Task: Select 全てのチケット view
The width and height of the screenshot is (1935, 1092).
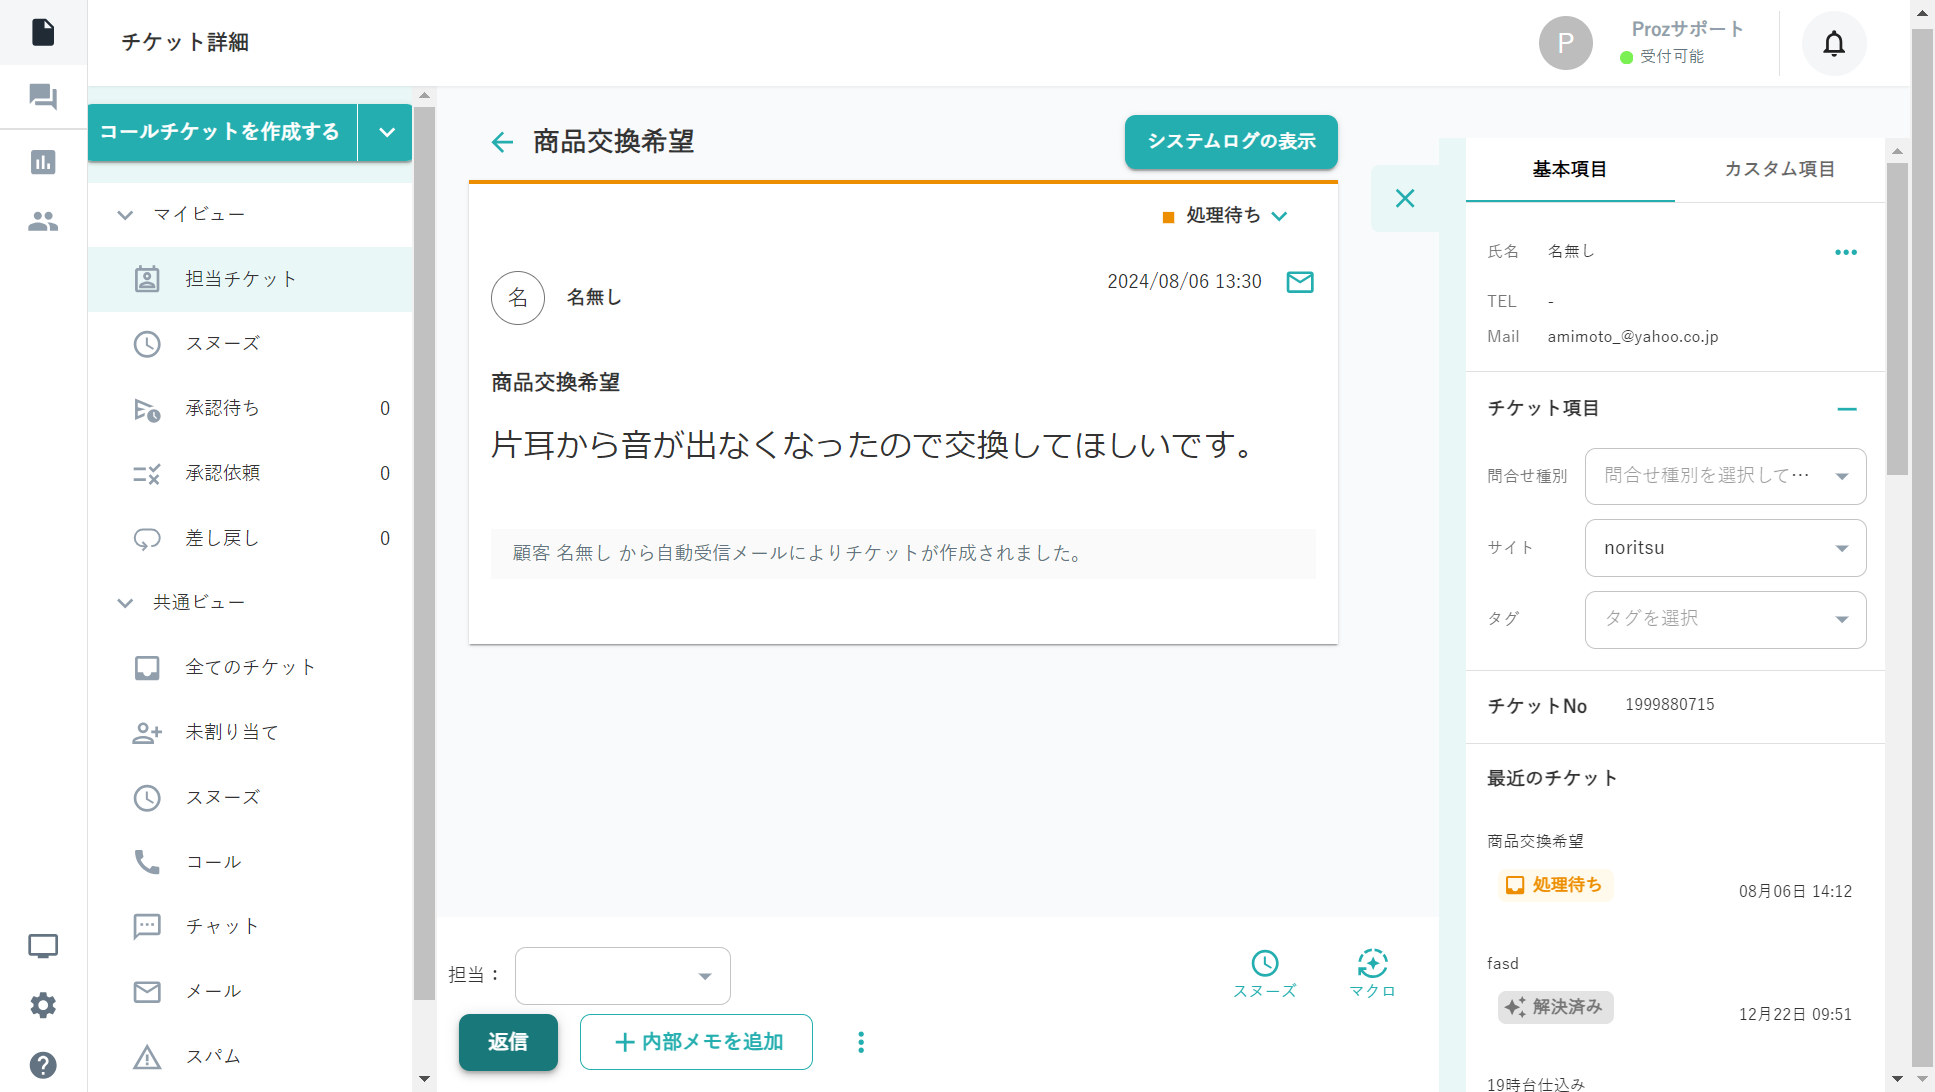Action: 250,667
